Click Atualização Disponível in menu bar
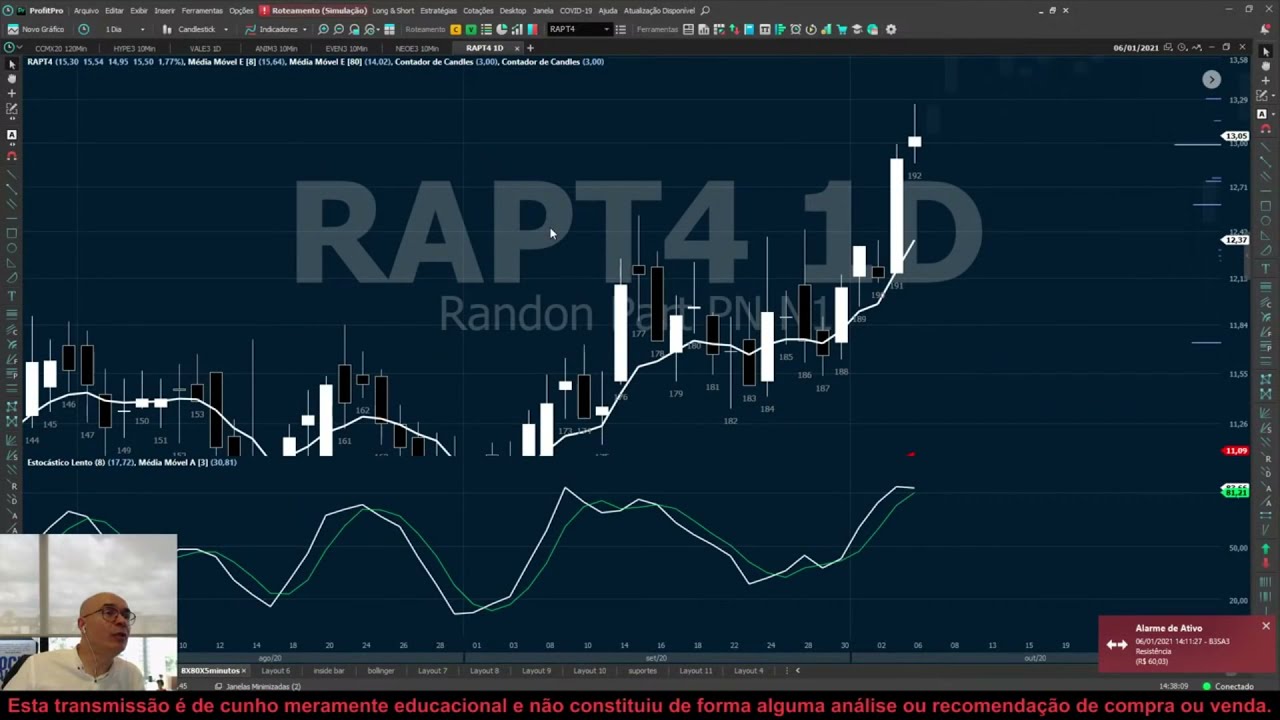This screenshot has height=720, width=1280. tap(659, 10)
